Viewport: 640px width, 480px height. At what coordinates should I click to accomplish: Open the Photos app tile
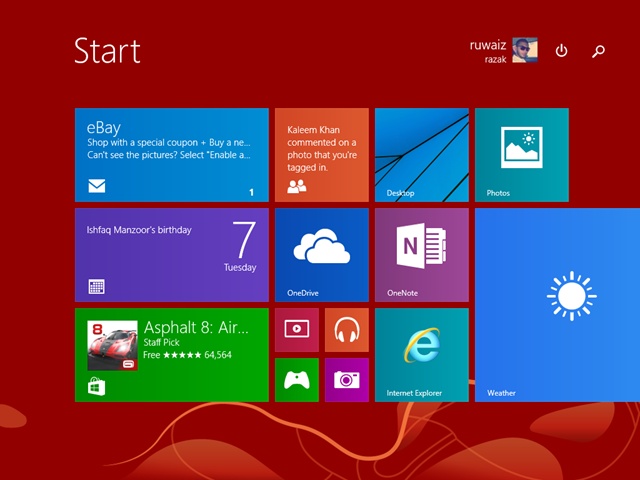point(521,154)
